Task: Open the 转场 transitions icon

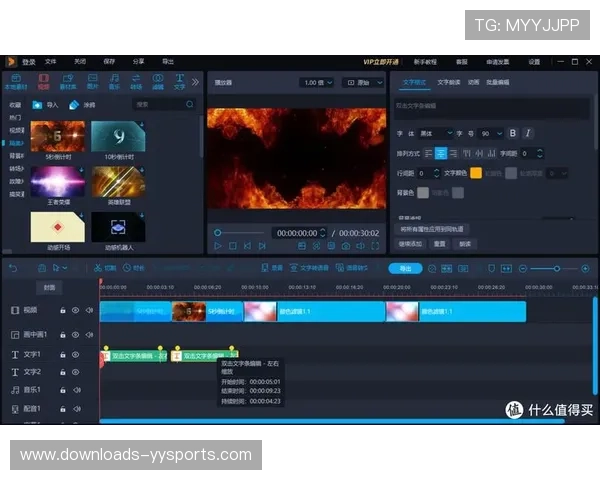Action: pos(136,80)
